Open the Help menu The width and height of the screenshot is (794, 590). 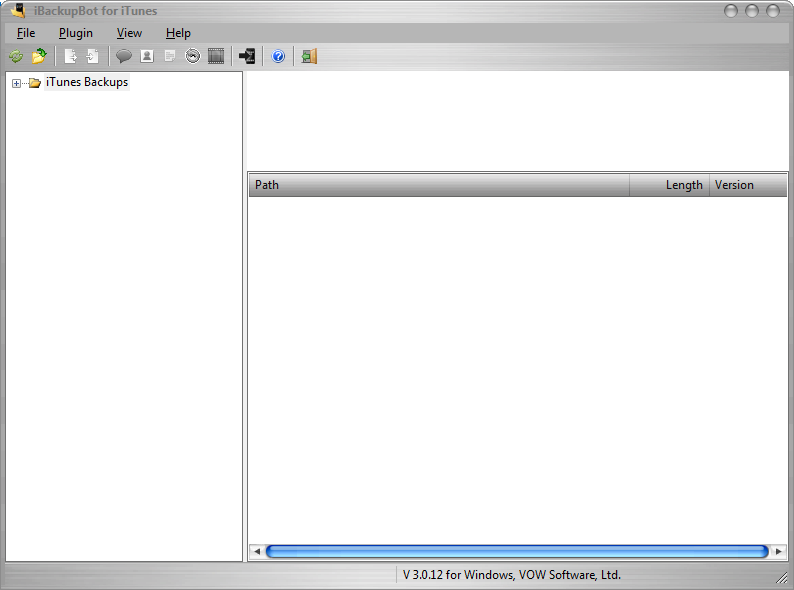point(178,33)
